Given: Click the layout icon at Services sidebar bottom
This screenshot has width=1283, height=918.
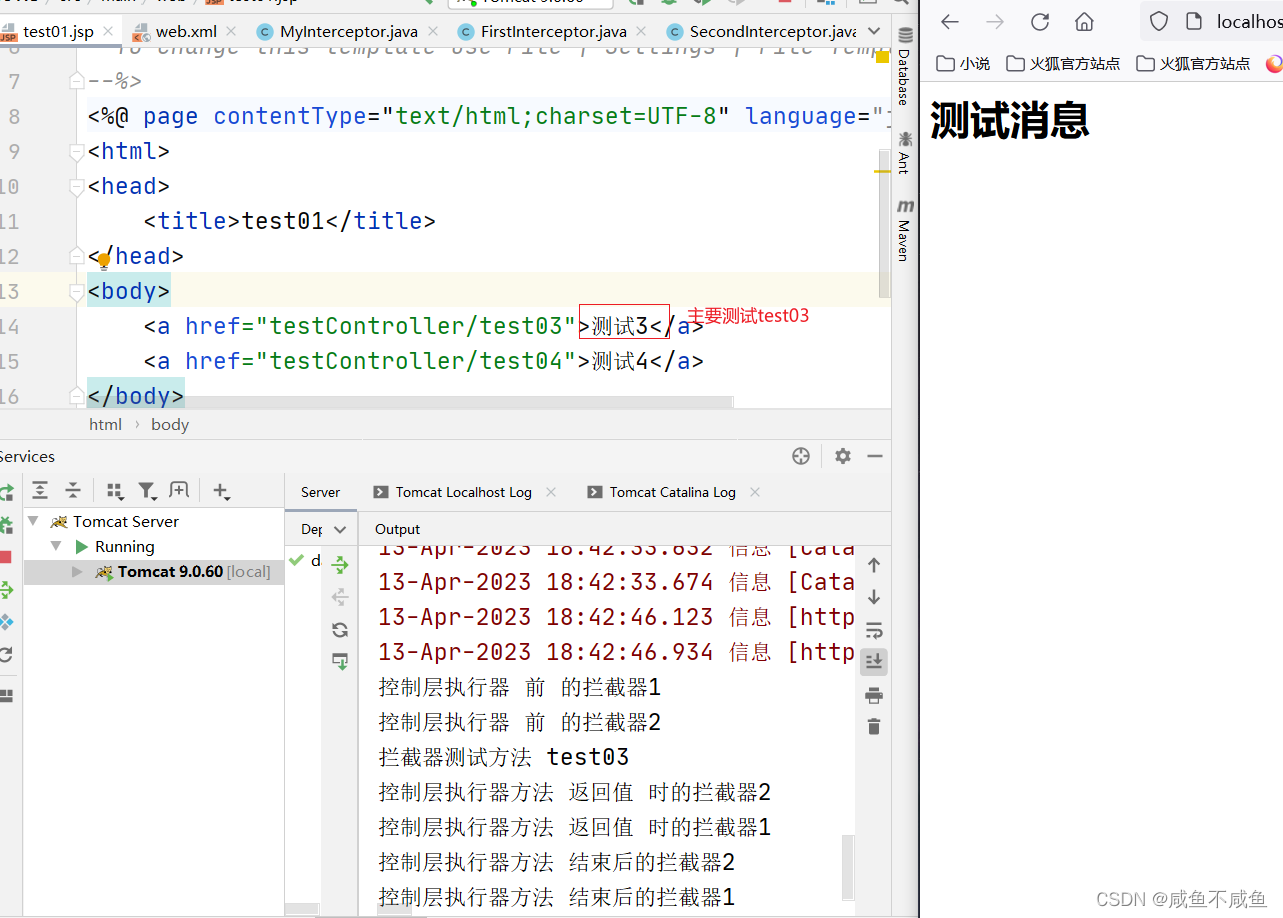Looking at the screenshot, I should [x=5, y=696].
